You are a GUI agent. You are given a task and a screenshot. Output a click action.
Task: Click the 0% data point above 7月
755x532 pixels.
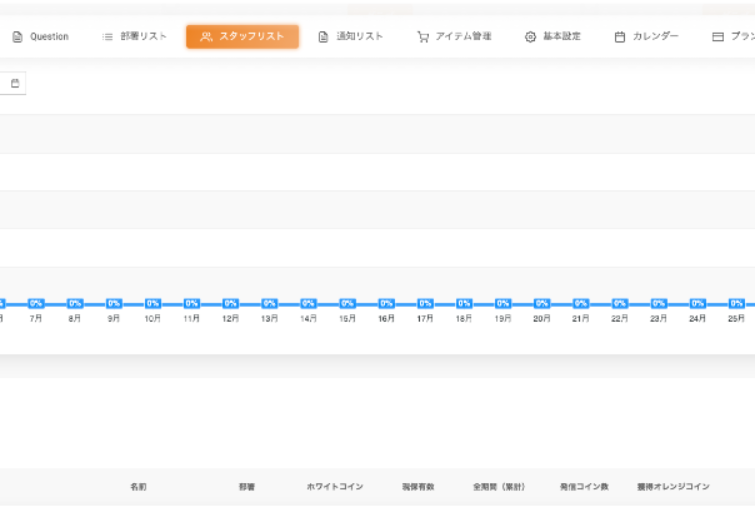click(36, 303)
